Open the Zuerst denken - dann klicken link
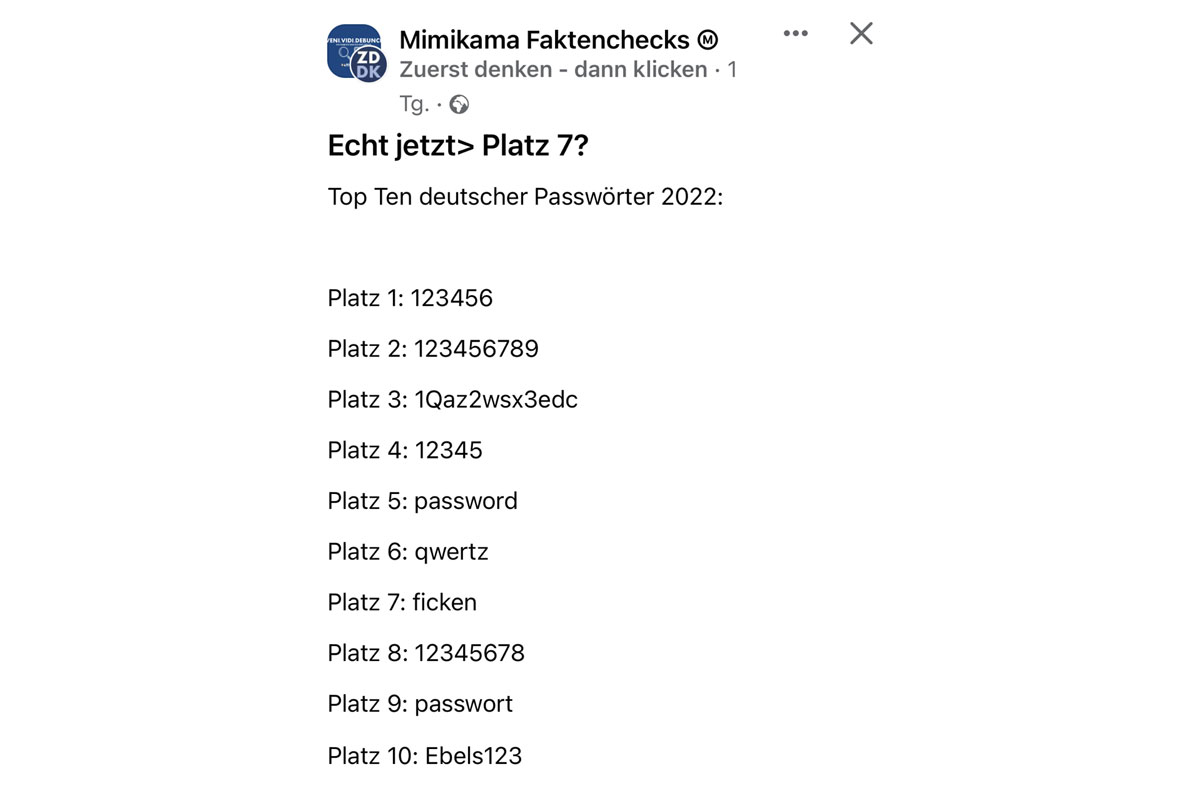1200x800 pixels. point(552,70)
